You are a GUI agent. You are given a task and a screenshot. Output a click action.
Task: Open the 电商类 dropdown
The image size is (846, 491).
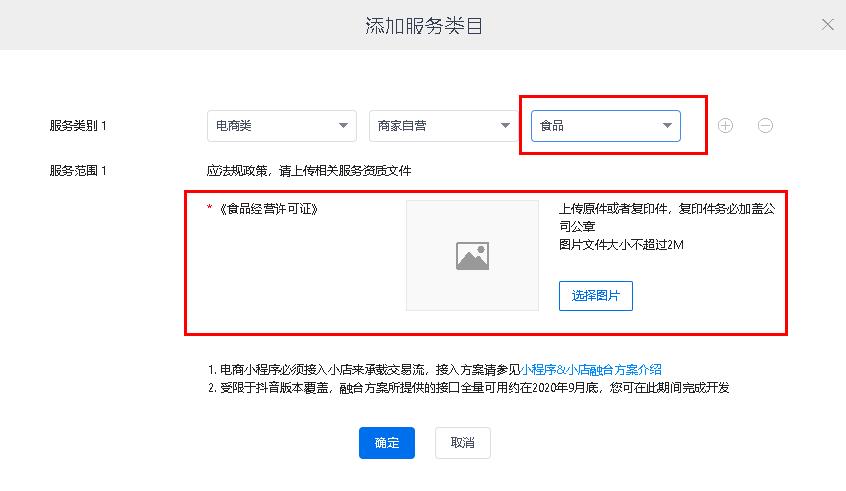(282, 126)
